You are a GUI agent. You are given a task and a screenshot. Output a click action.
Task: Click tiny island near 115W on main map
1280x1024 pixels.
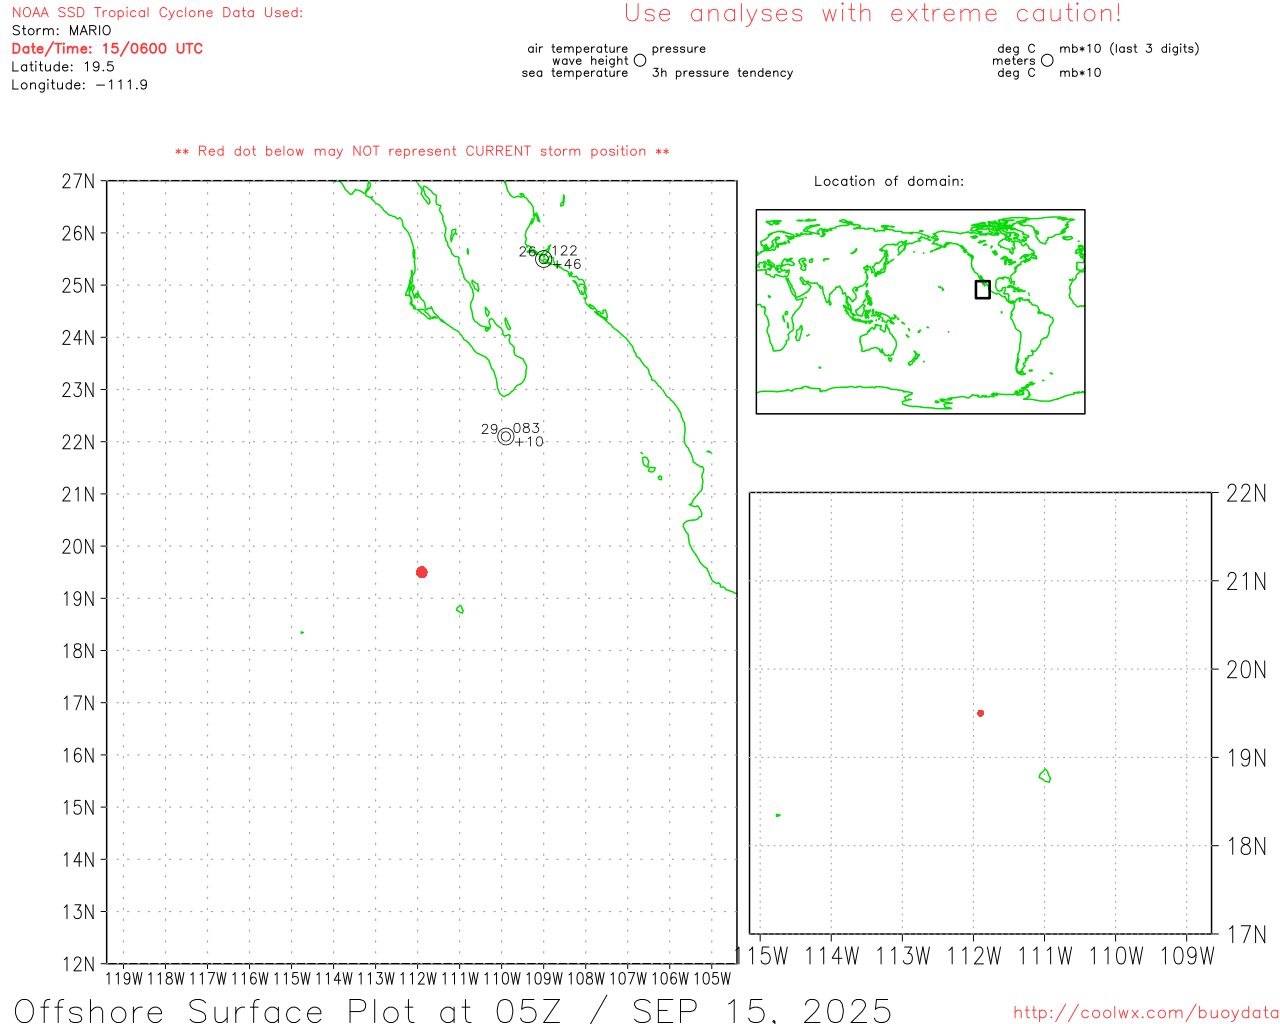click(x=302, y=632)
